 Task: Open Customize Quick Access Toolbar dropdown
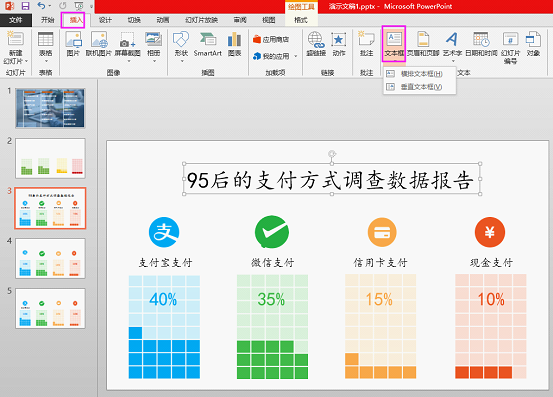(91, 6)
